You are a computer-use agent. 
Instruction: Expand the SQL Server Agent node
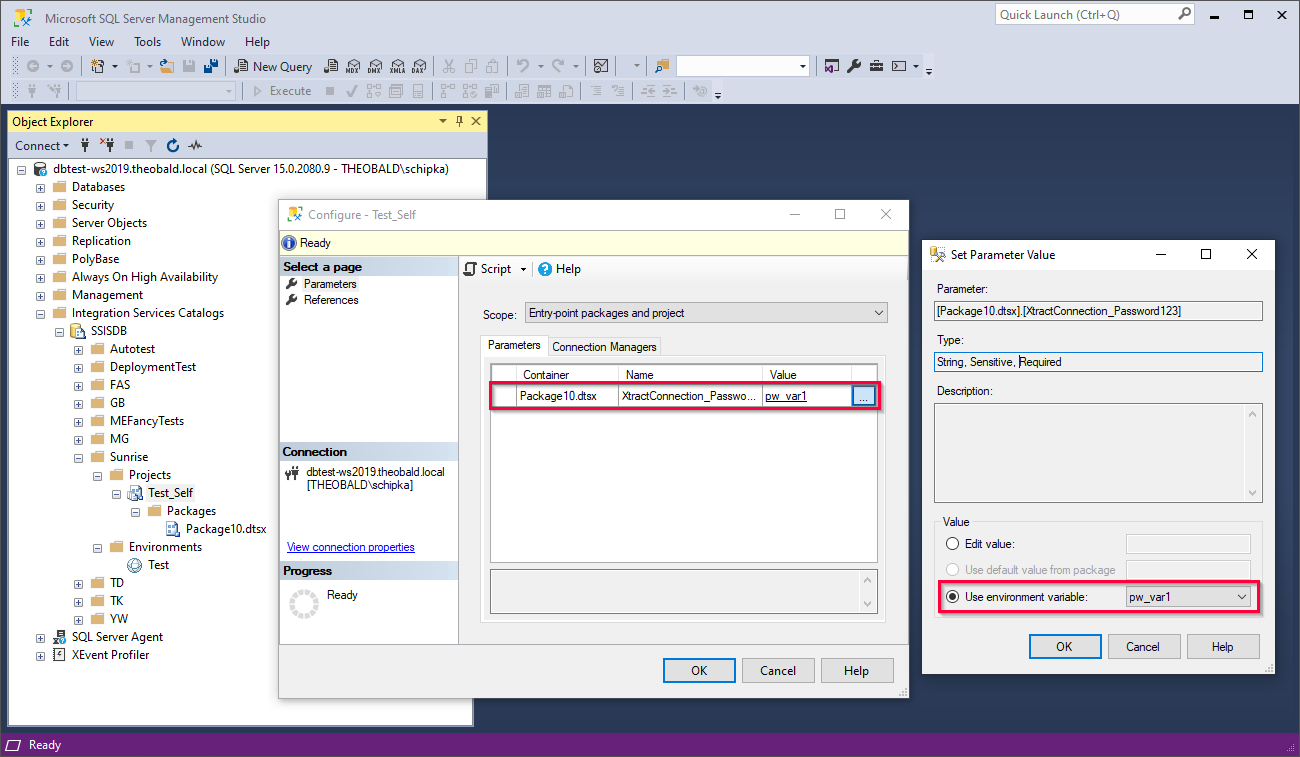[x=41, y=637]
